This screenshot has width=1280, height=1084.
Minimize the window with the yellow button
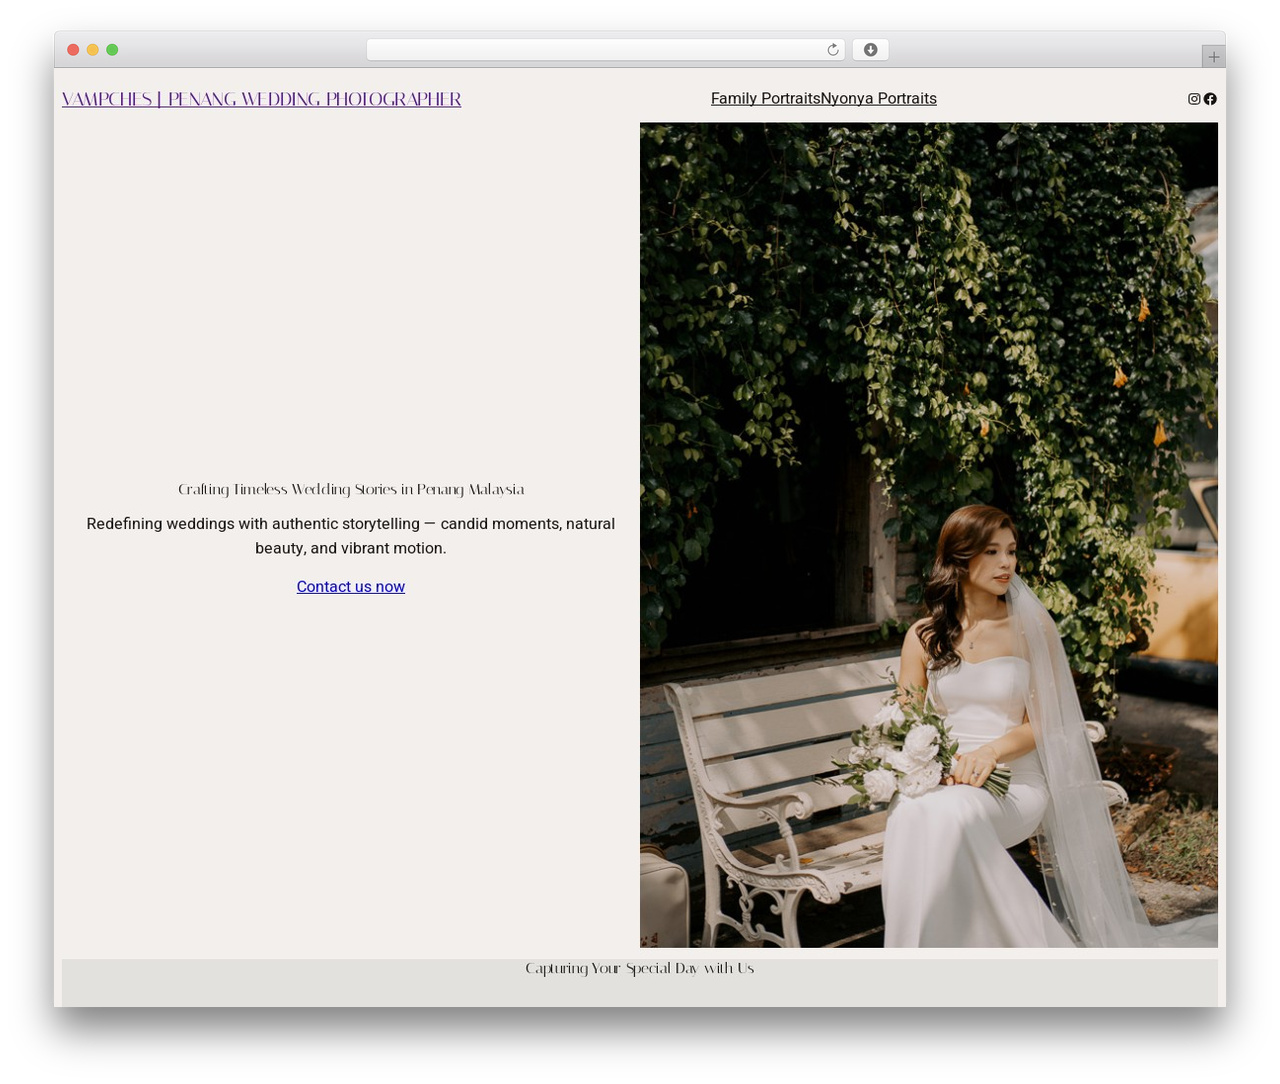93,50
